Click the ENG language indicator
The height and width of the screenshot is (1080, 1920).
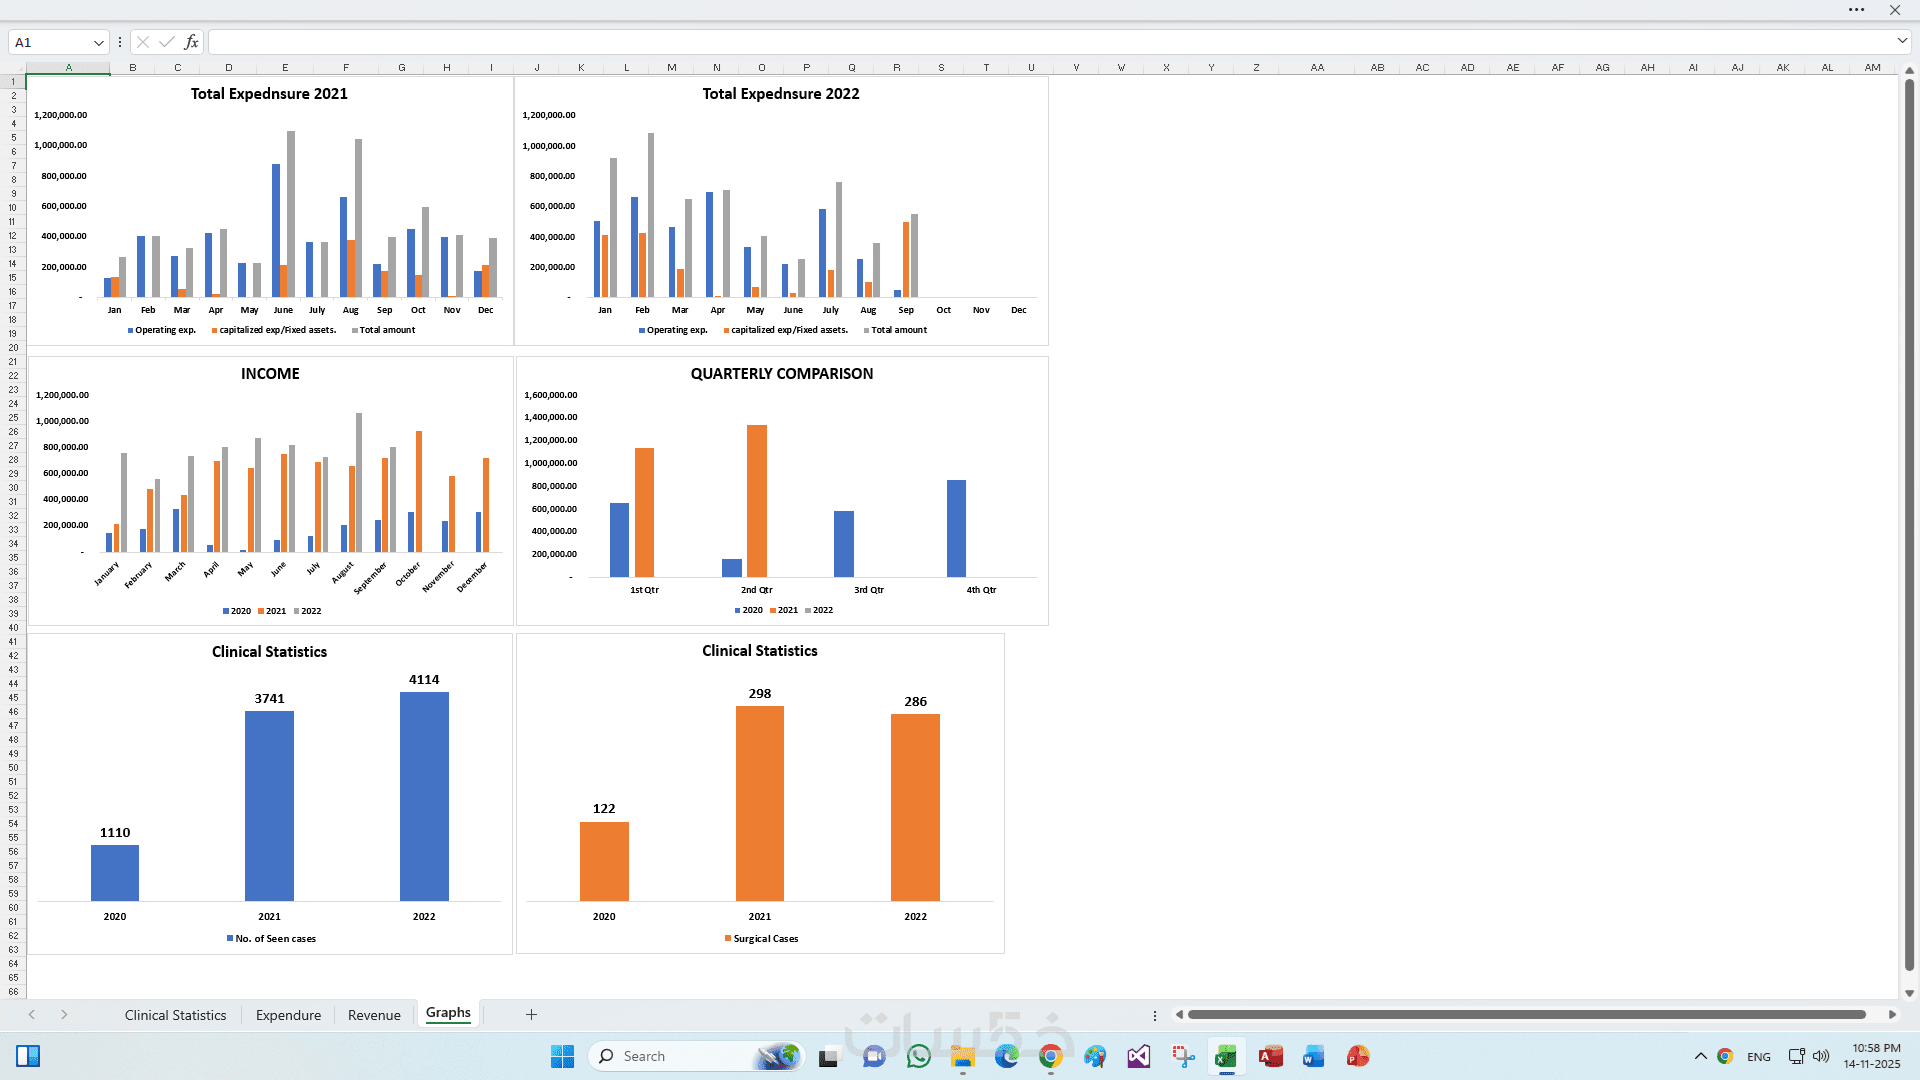1758,1057
